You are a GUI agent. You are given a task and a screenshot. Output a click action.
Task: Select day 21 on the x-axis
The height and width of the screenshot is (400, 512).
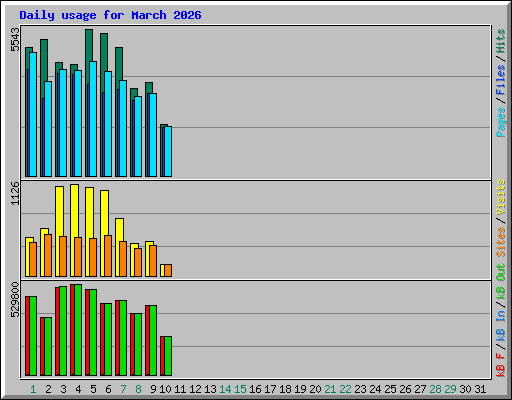click(330, 389)
